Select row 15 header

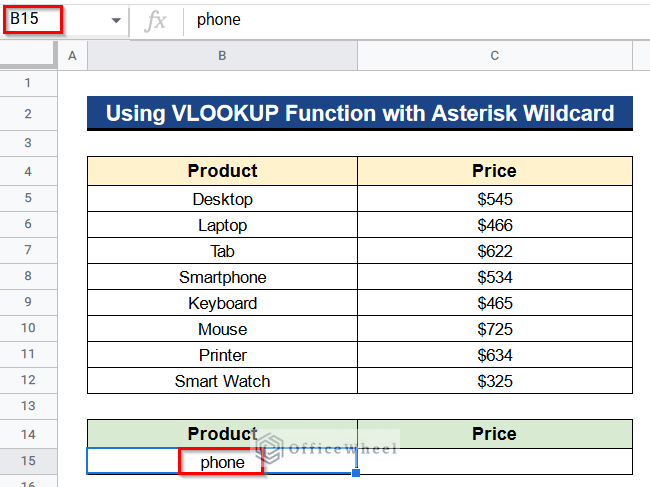28,461
